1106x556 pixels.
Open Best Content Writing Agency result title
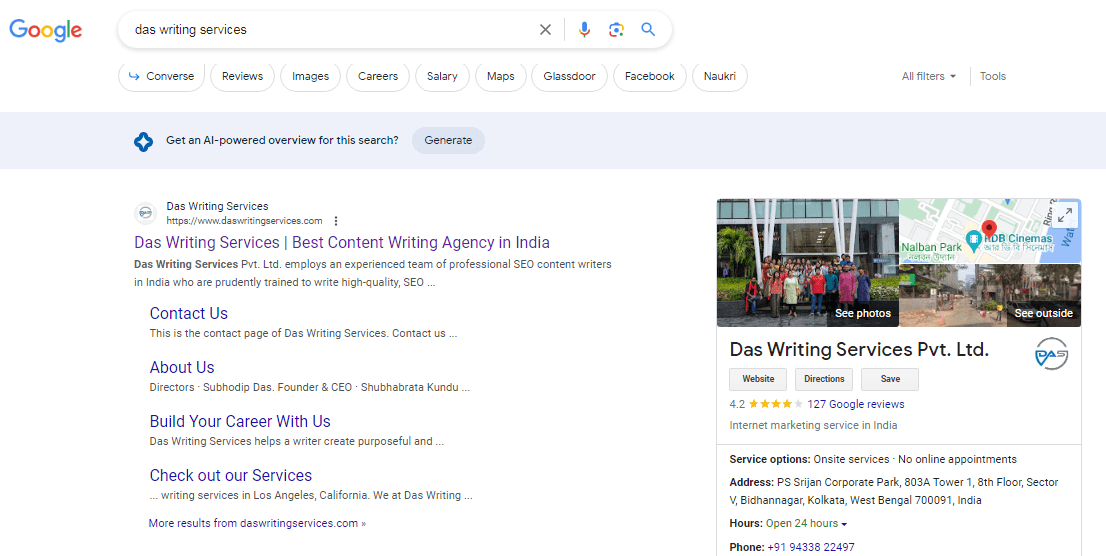pos(342,242)
